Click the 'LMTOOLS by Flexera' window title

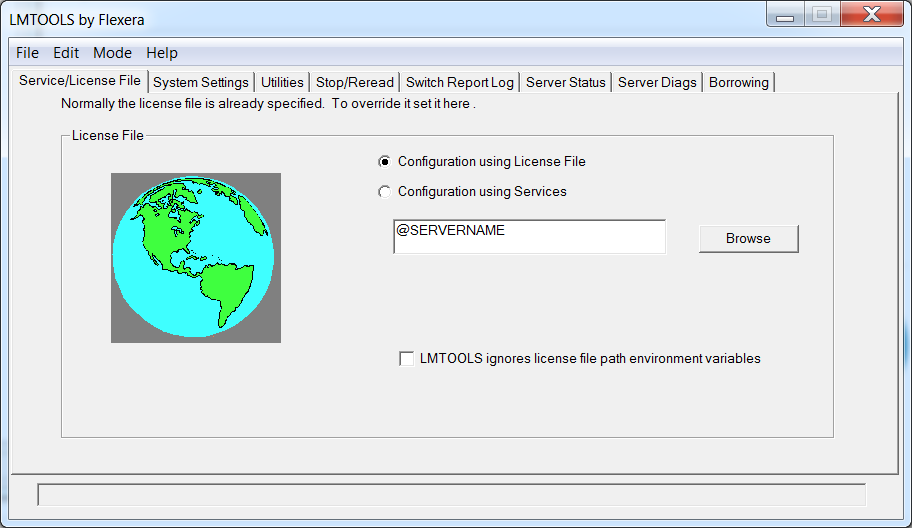coord(77,20)
